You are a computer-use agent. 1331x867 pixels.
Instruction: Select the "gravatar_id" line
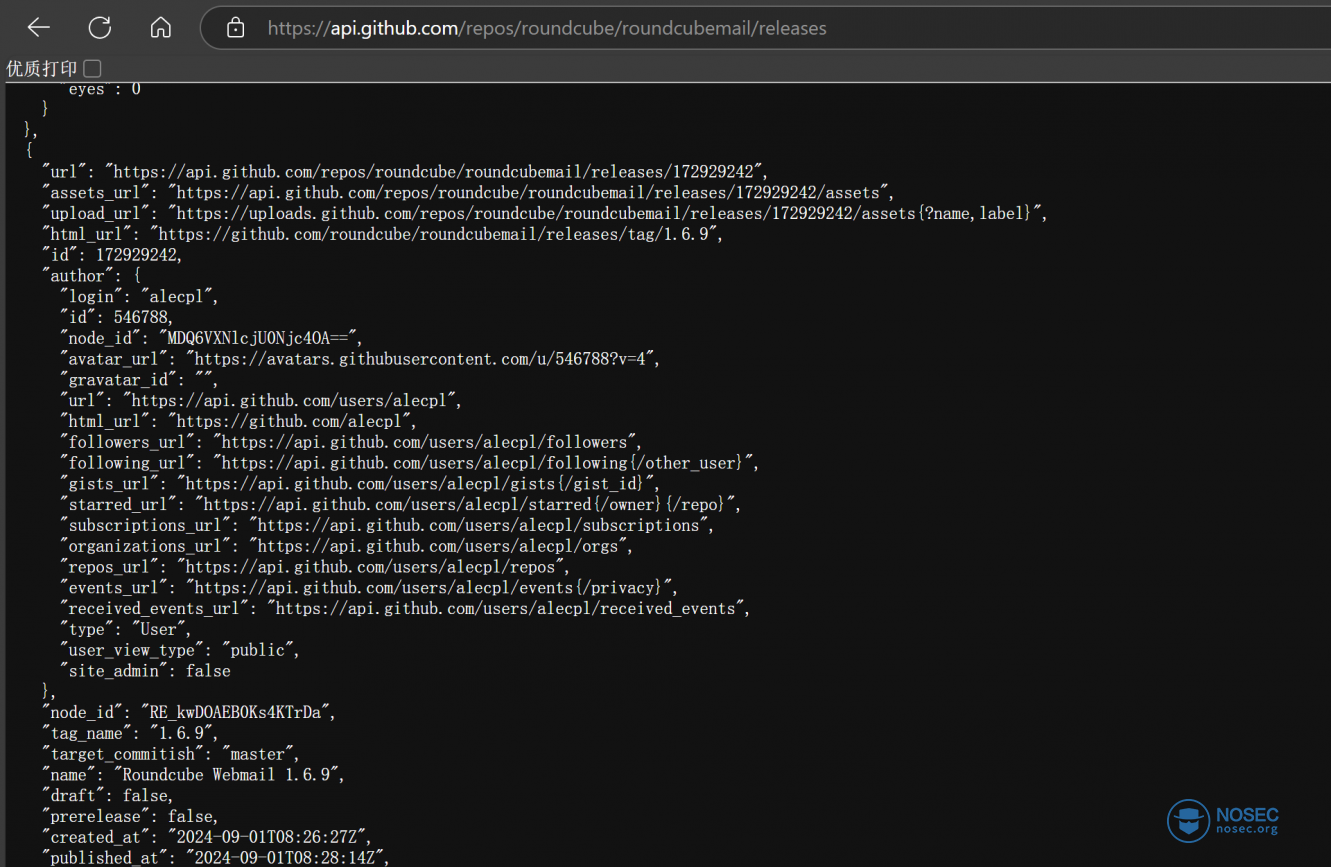coord(139,380)
